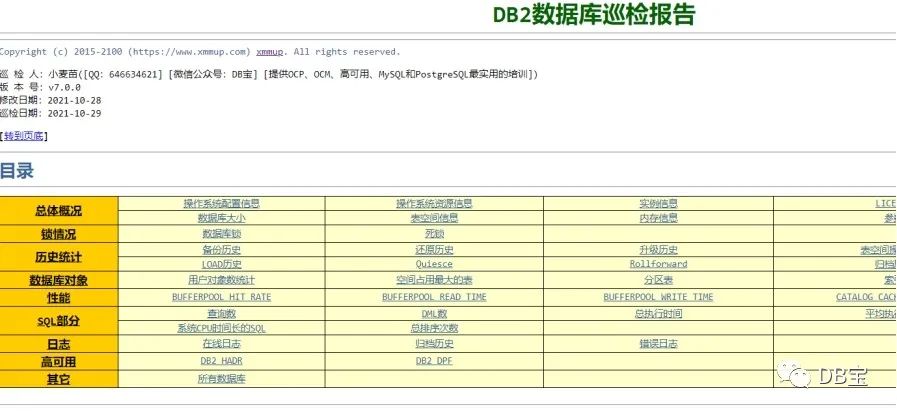Select 日志 category header

click(x=58, y=345)
